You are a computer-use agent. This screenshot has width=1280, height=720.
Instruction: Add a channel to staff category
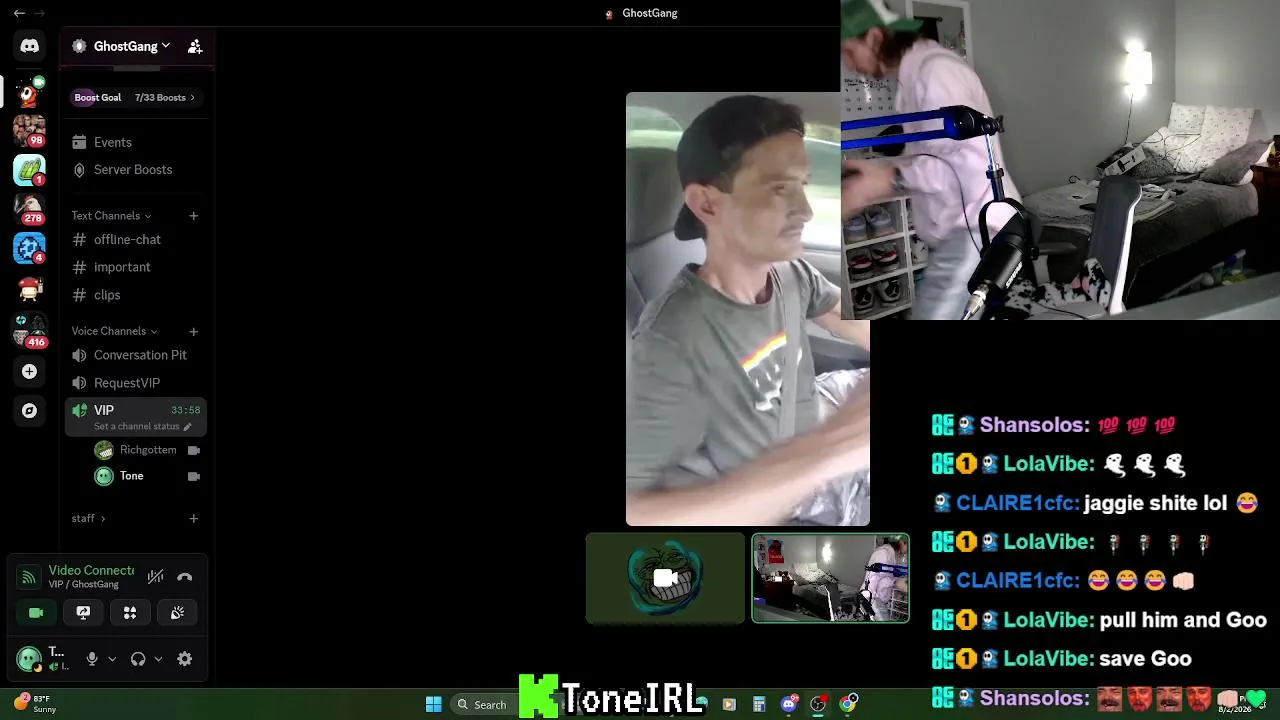point(193,518)
